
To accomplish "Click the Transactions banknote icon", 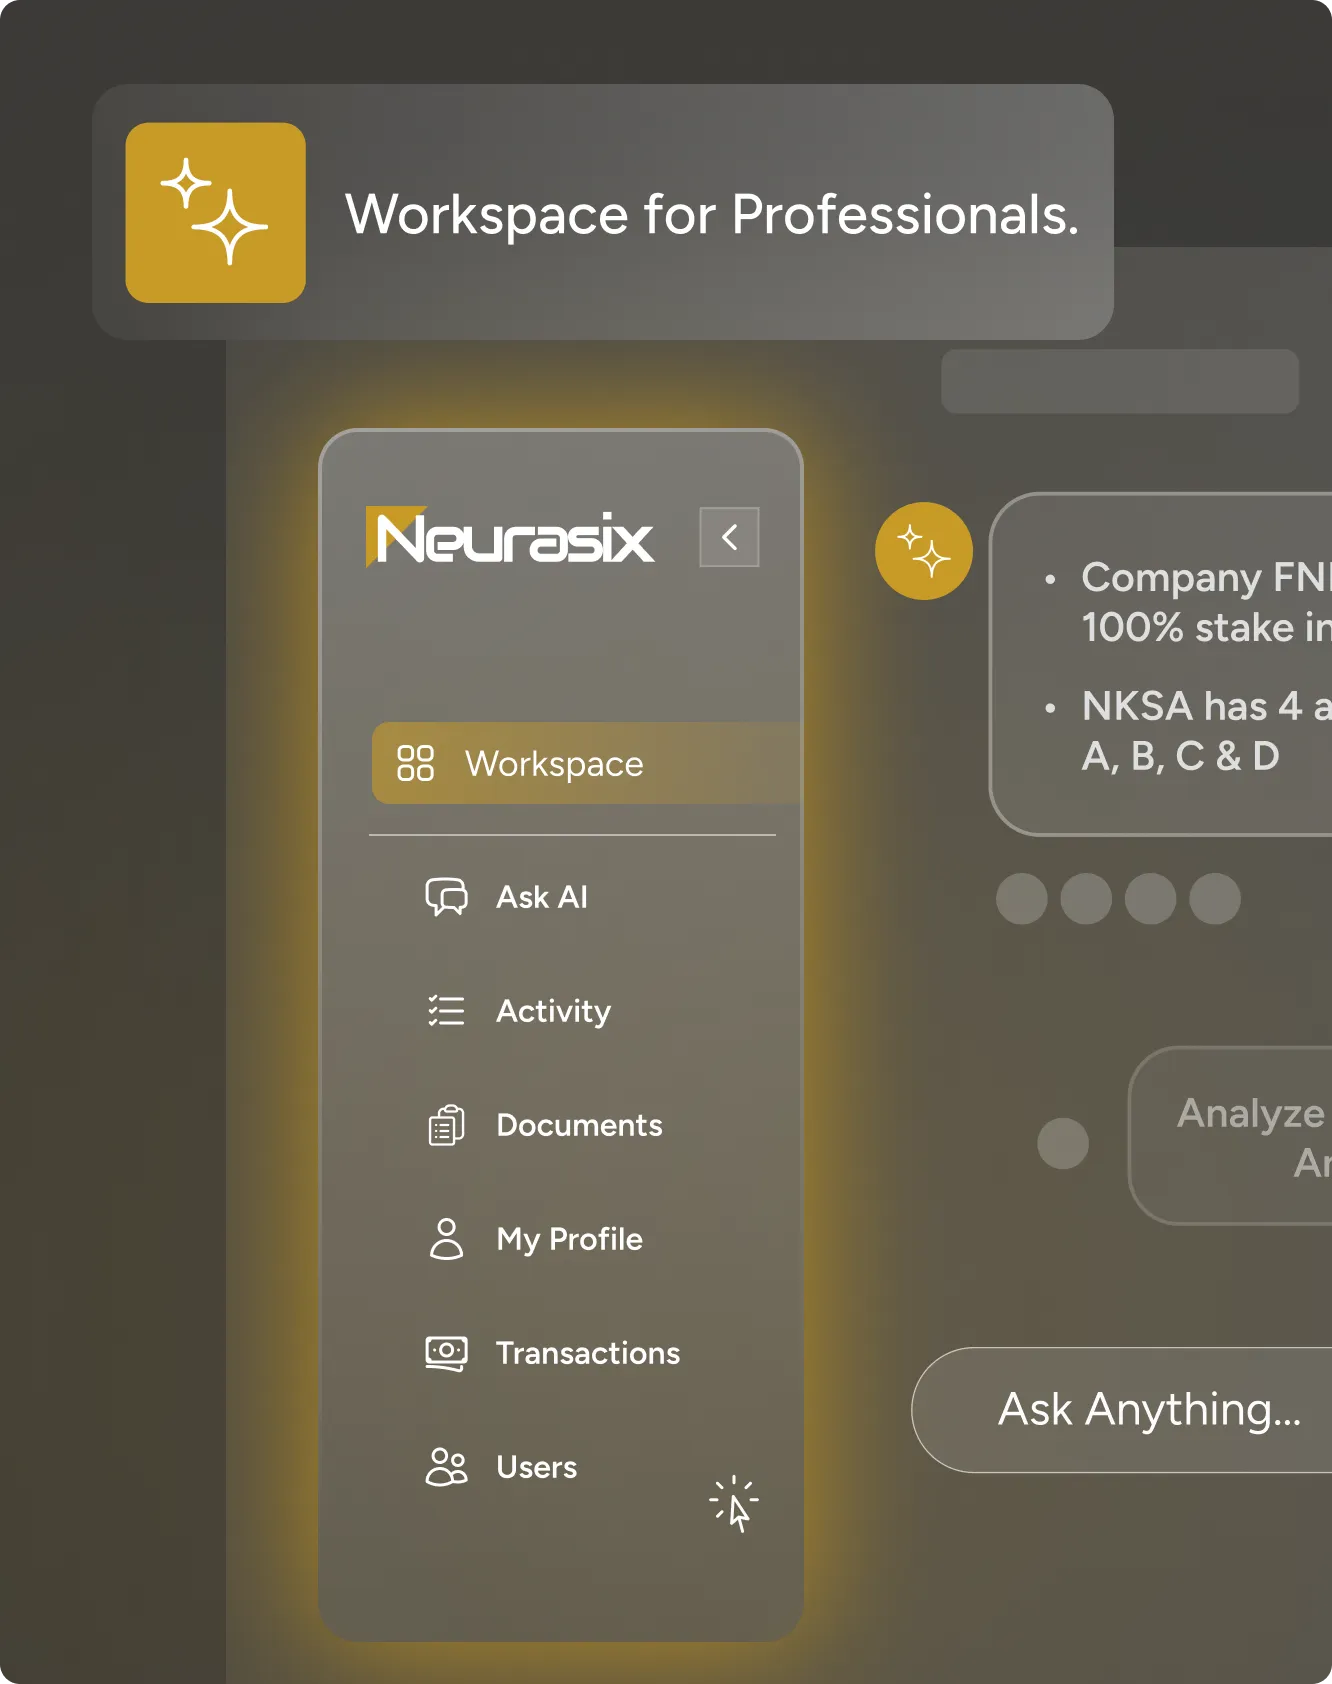I will pyautogui.click(x=446, y=1354).
